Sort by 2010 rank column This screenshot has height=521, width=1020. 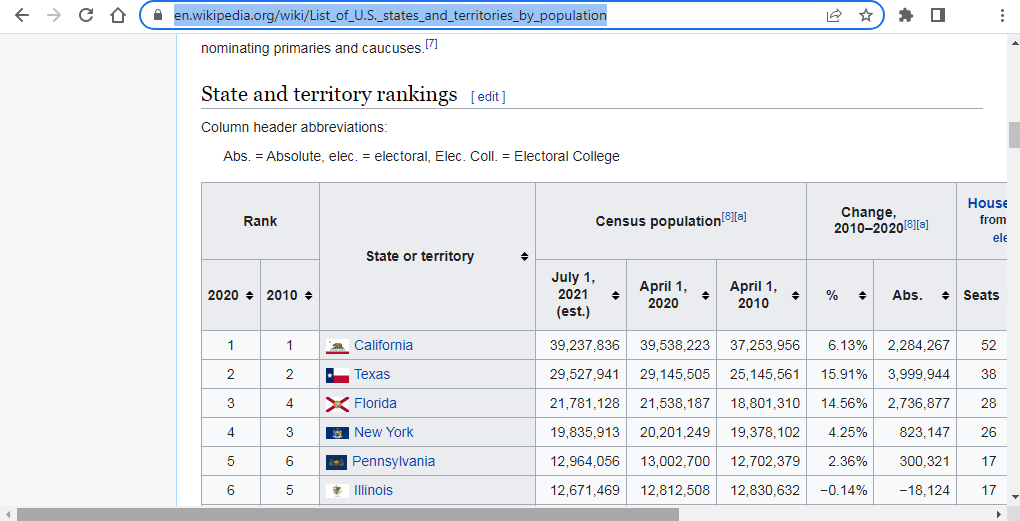point(289,295)
